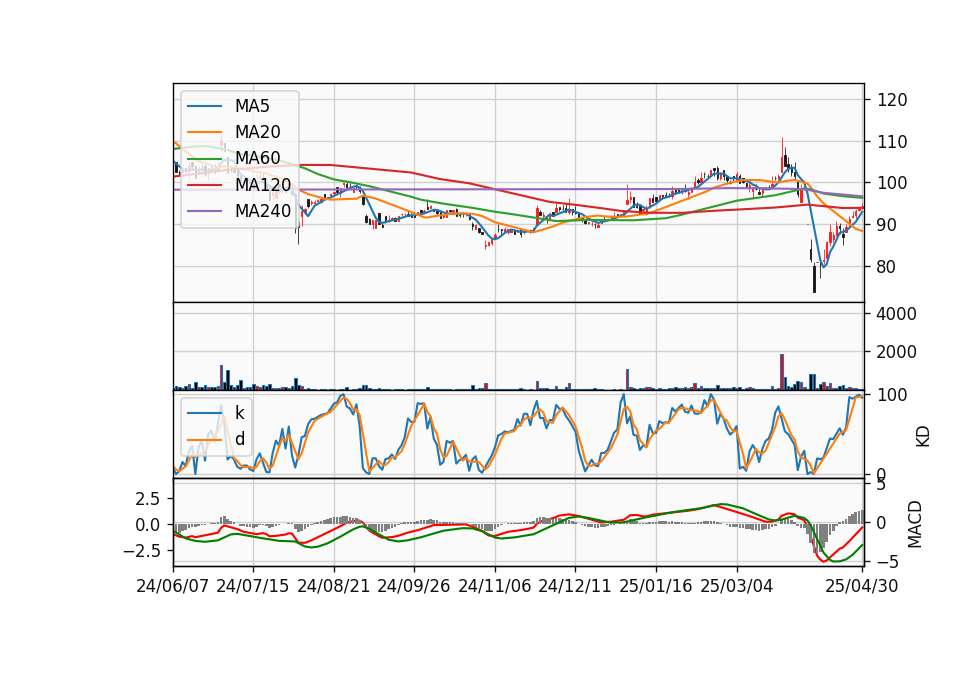960x690 pixels.
Task: Click the 24/09/26 date label
Action: [x=414, y=586]
